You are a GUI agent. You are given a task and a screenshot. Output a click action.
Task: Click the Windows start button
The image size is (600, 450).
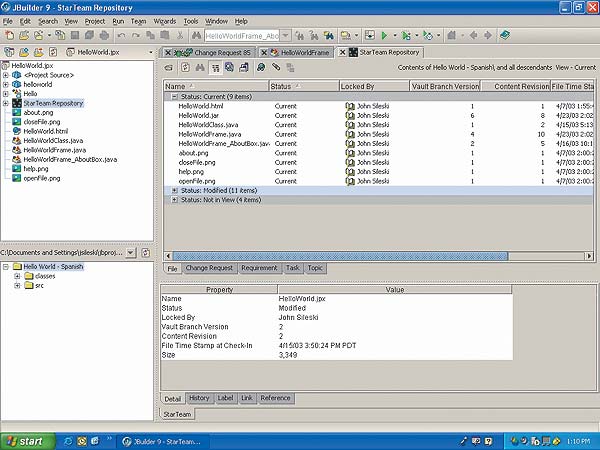(x=28, y=441)
